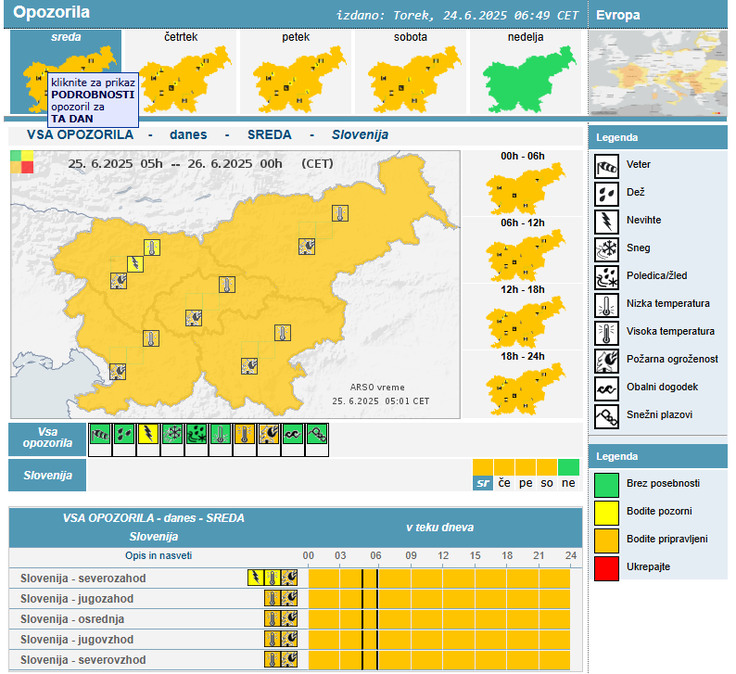Image resolution: width=736 pixels, height=674 pixels.
Task: Open the petek day tab
Action: pyautogui.click(x=296, y=72)
